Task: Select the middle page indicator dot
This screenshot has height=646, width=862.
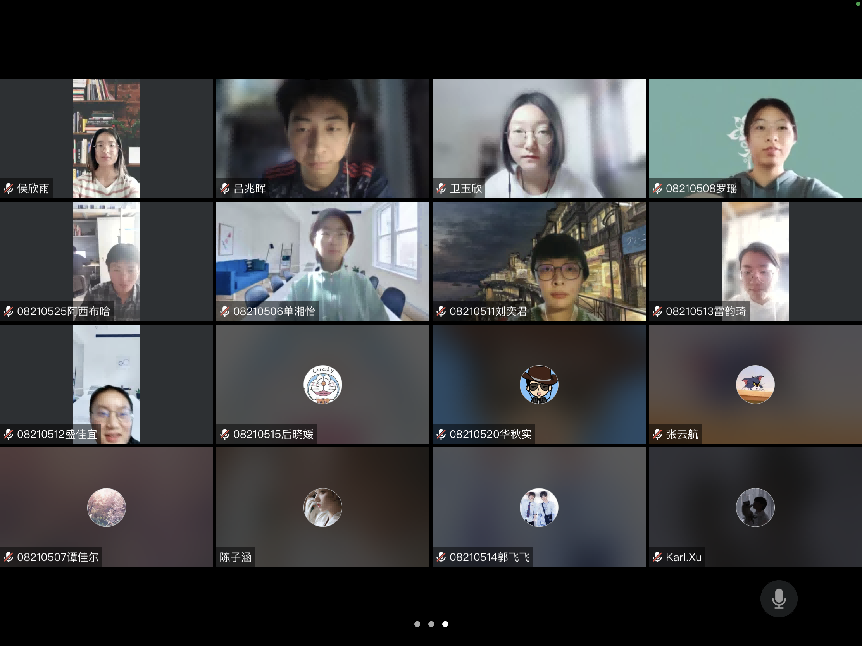Action: coord(431,624)
